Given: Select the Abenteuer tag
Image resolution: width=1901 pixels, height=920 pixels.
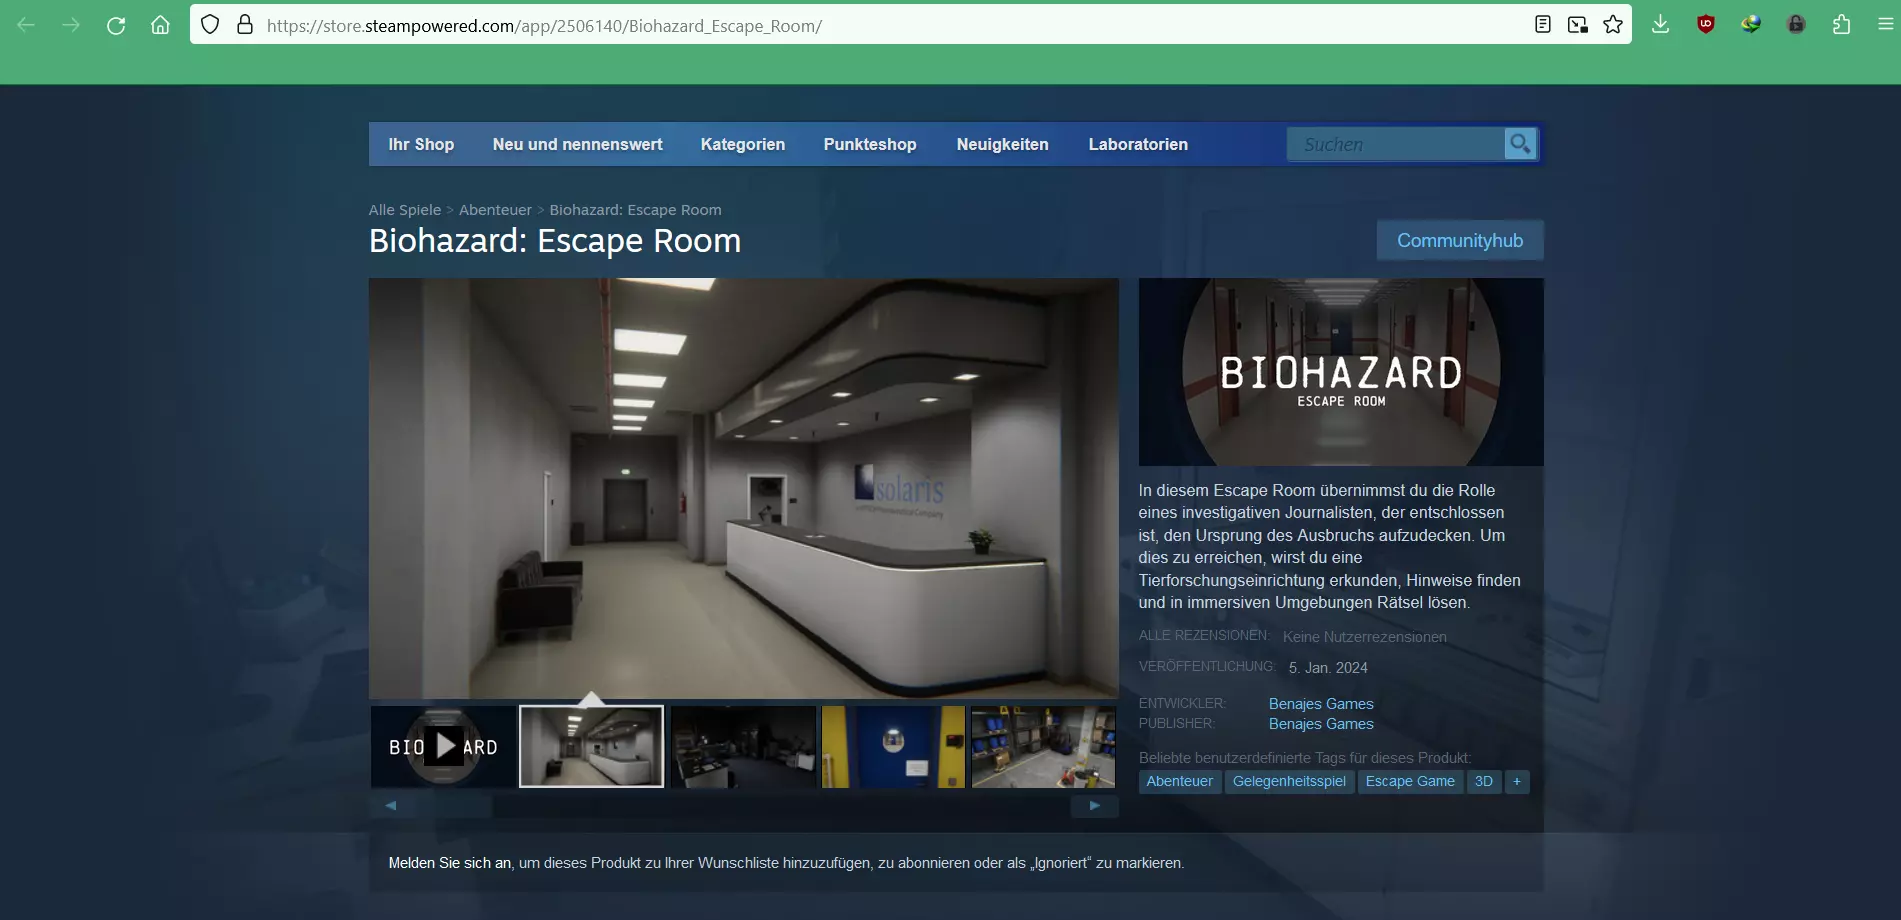Looking at the screenshot, I should pyautogui.click(x=1179, y=781).
